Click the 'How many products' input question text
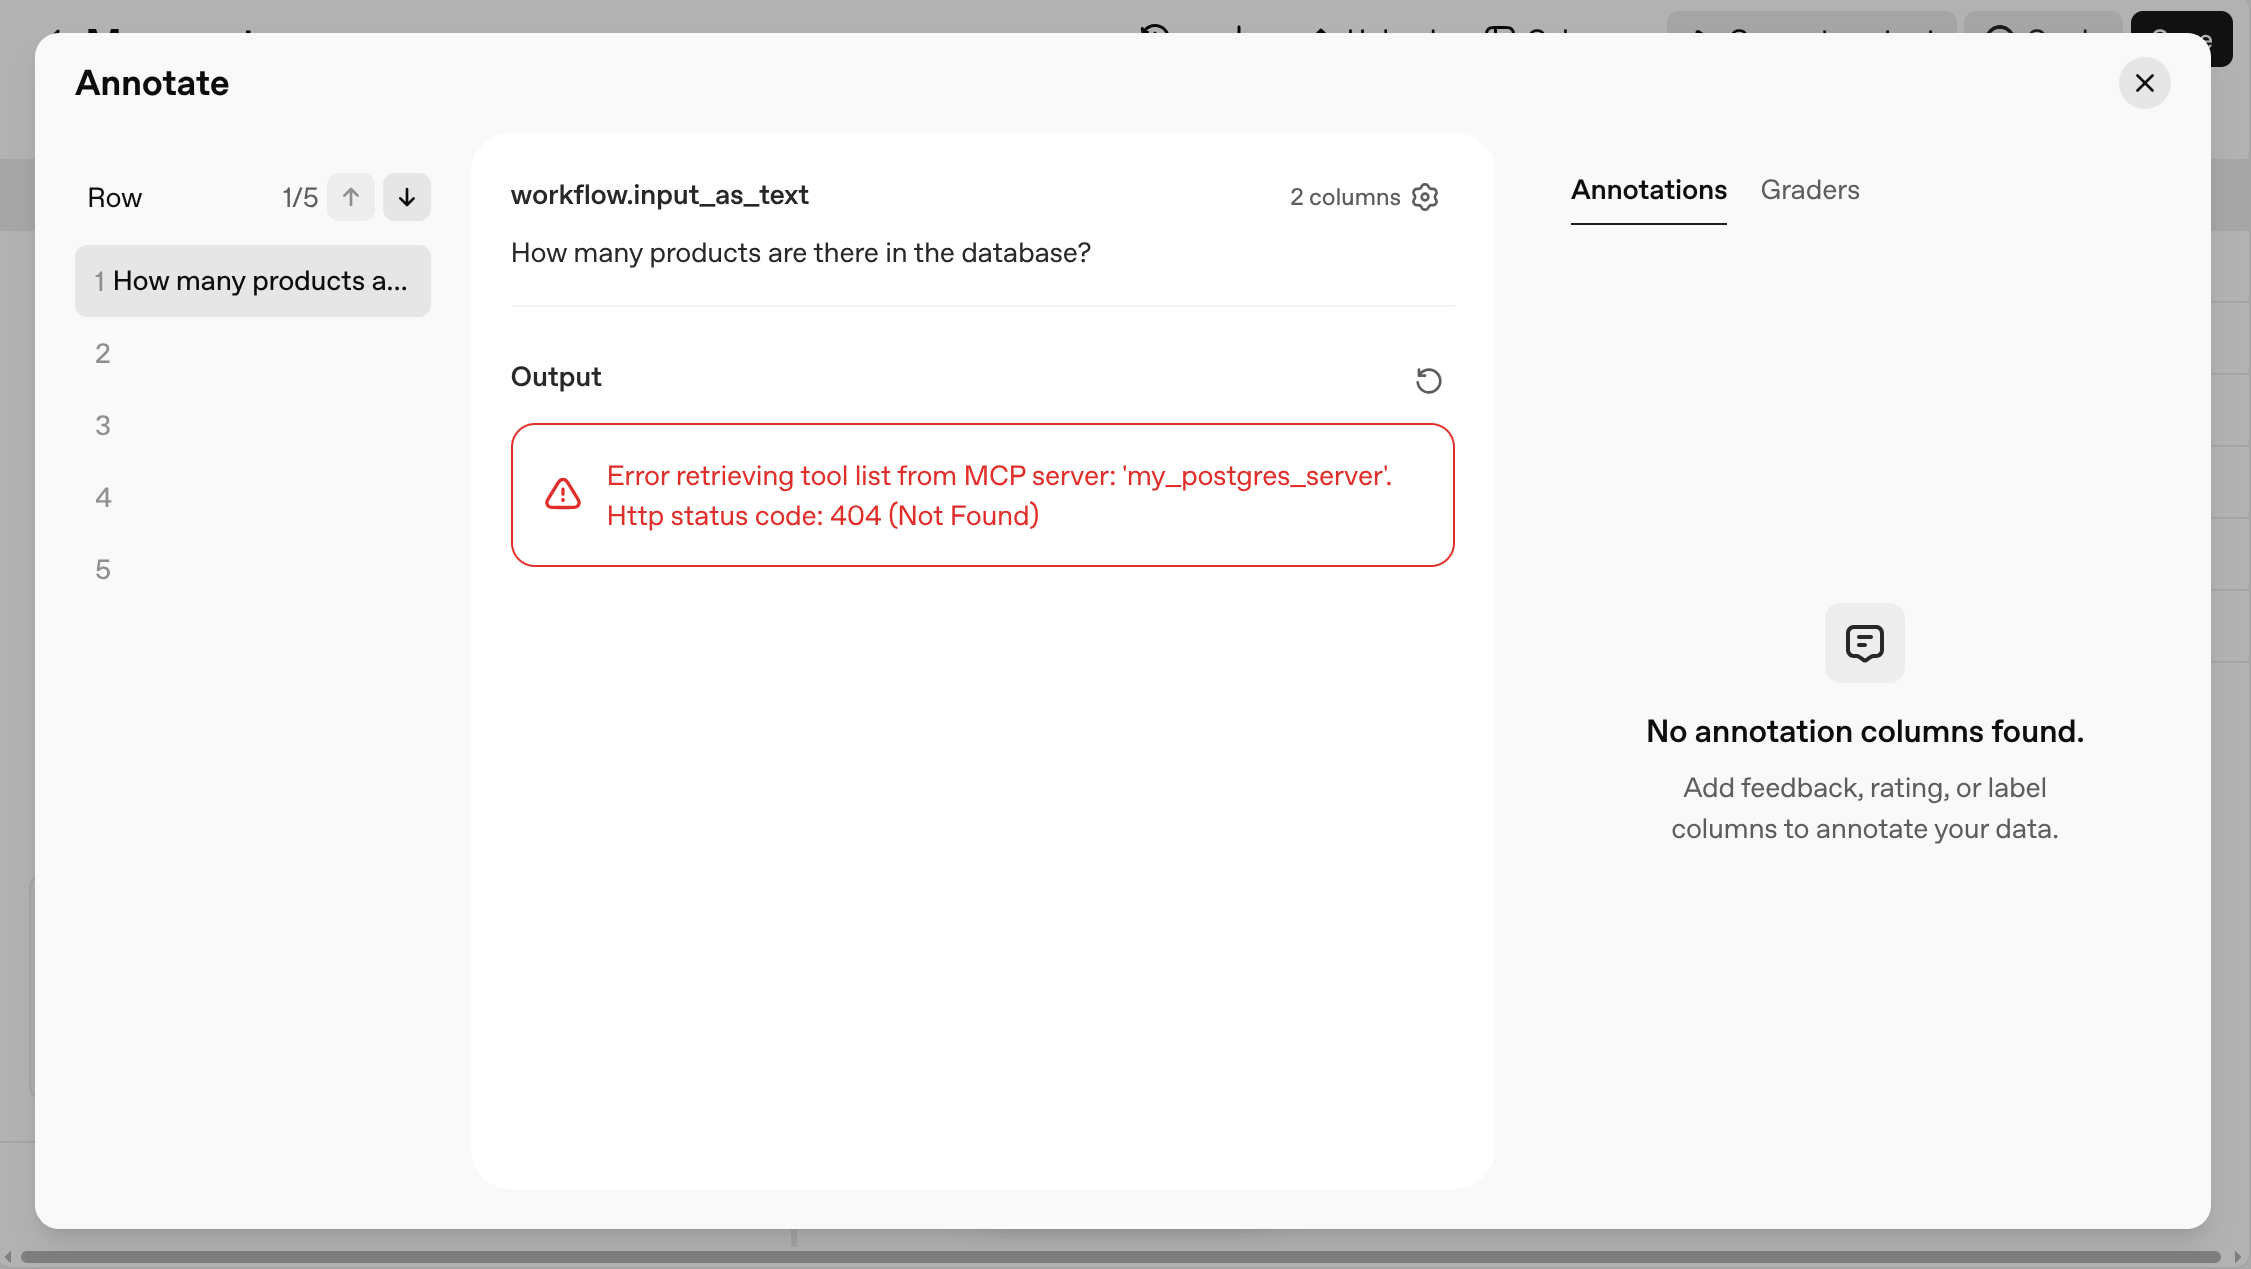The height and width of the screenshot is (1269, 2251). click(x=800, y=253)
